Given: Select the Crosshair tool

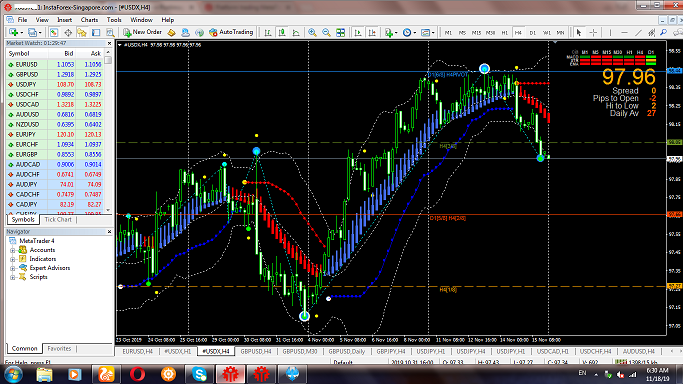Looking at the screenshot, I should [x=593, y=33].
